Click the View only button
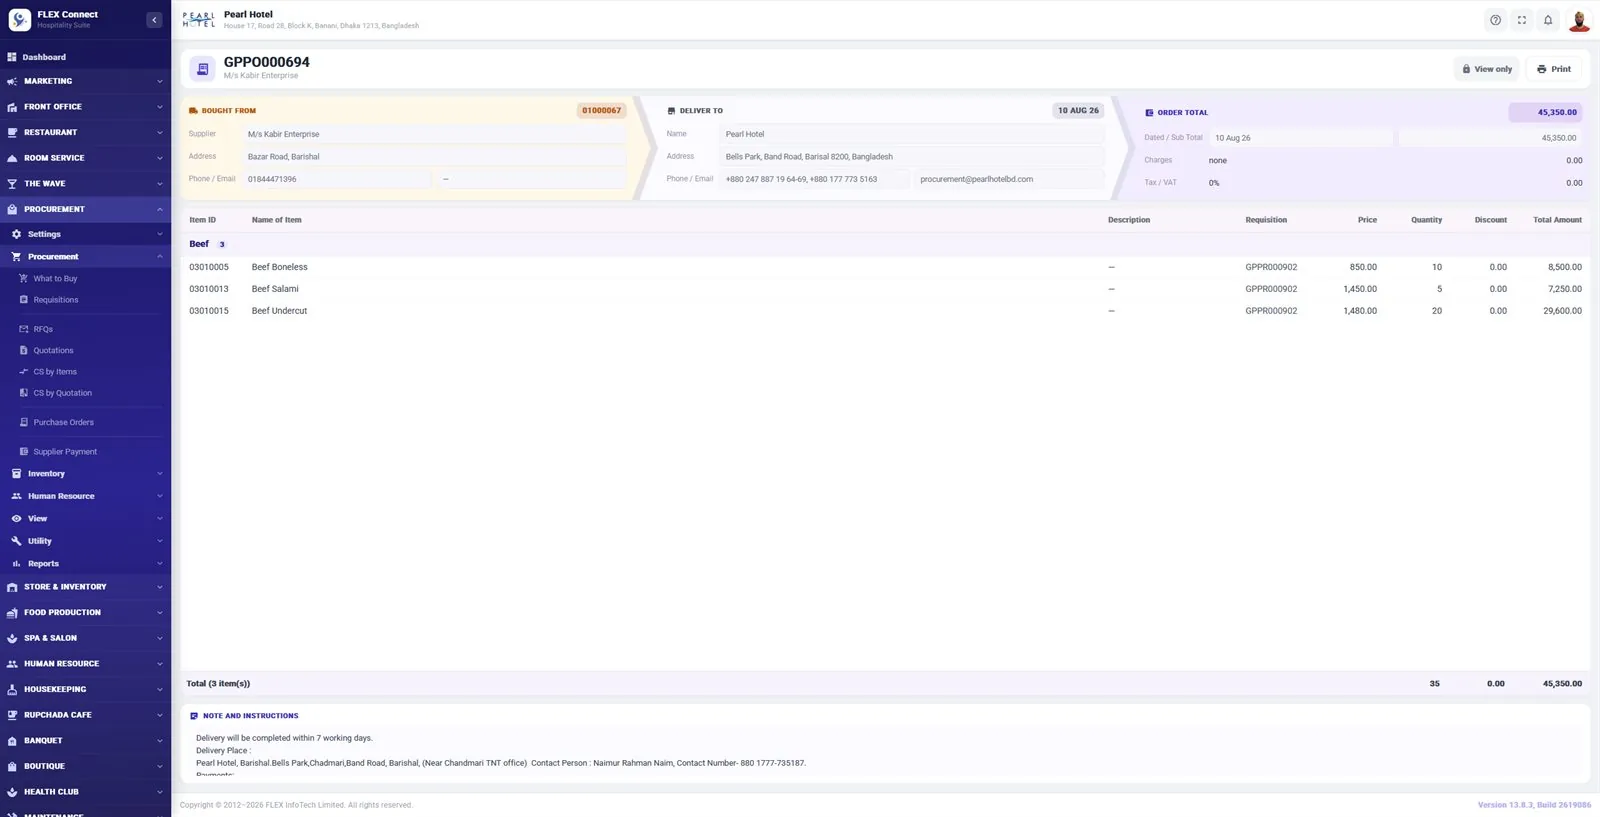The height and width of the screenshot is (817, 1600). (1486, 69)
